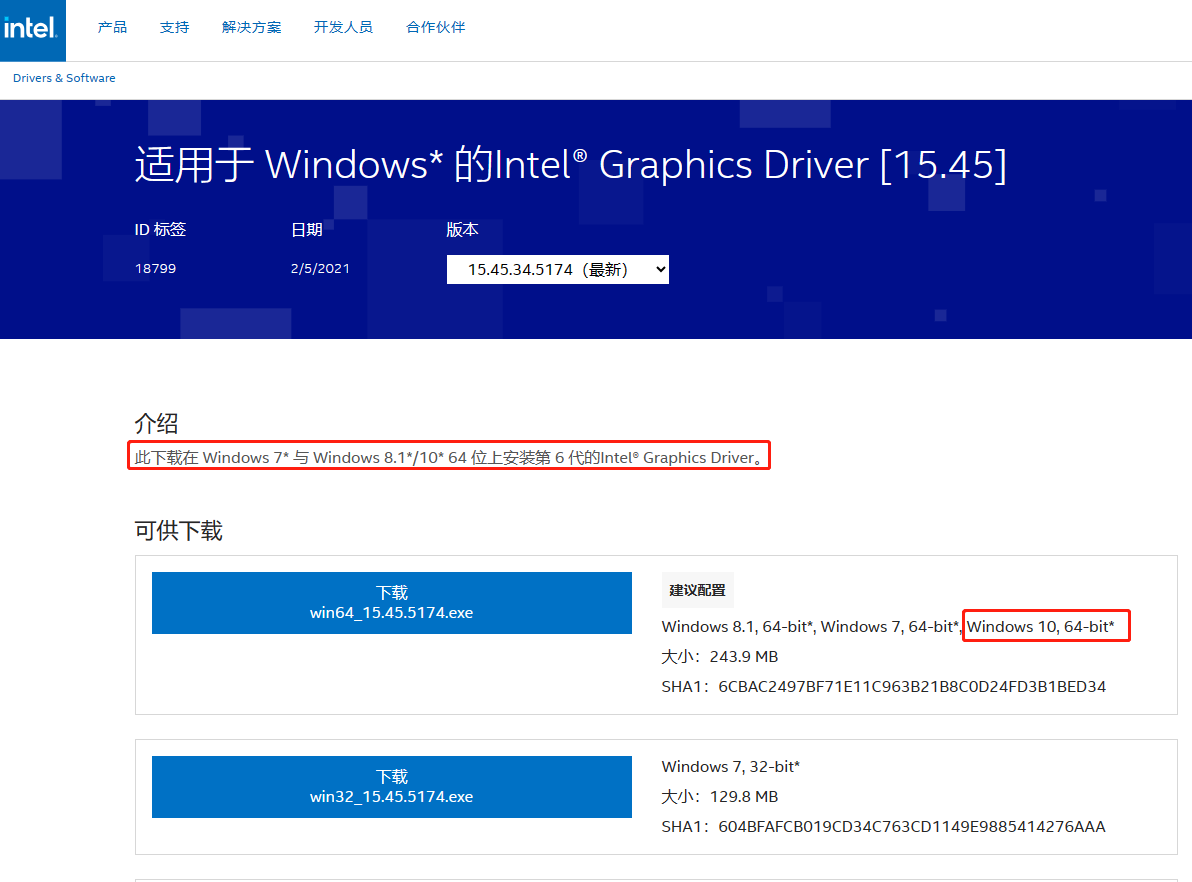This screenshot has width=1192, height=882.
Task: Download win64_15.45.5174.exe
Action: (391, 602)
